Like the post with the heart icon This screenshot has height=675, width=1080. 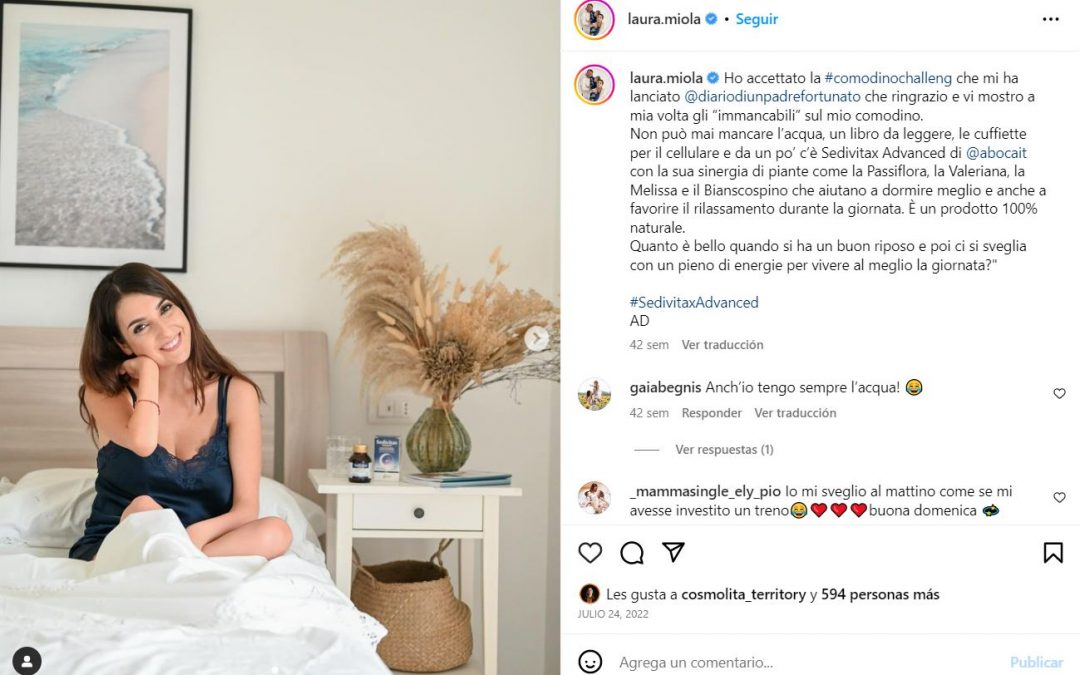coord(590,552)
